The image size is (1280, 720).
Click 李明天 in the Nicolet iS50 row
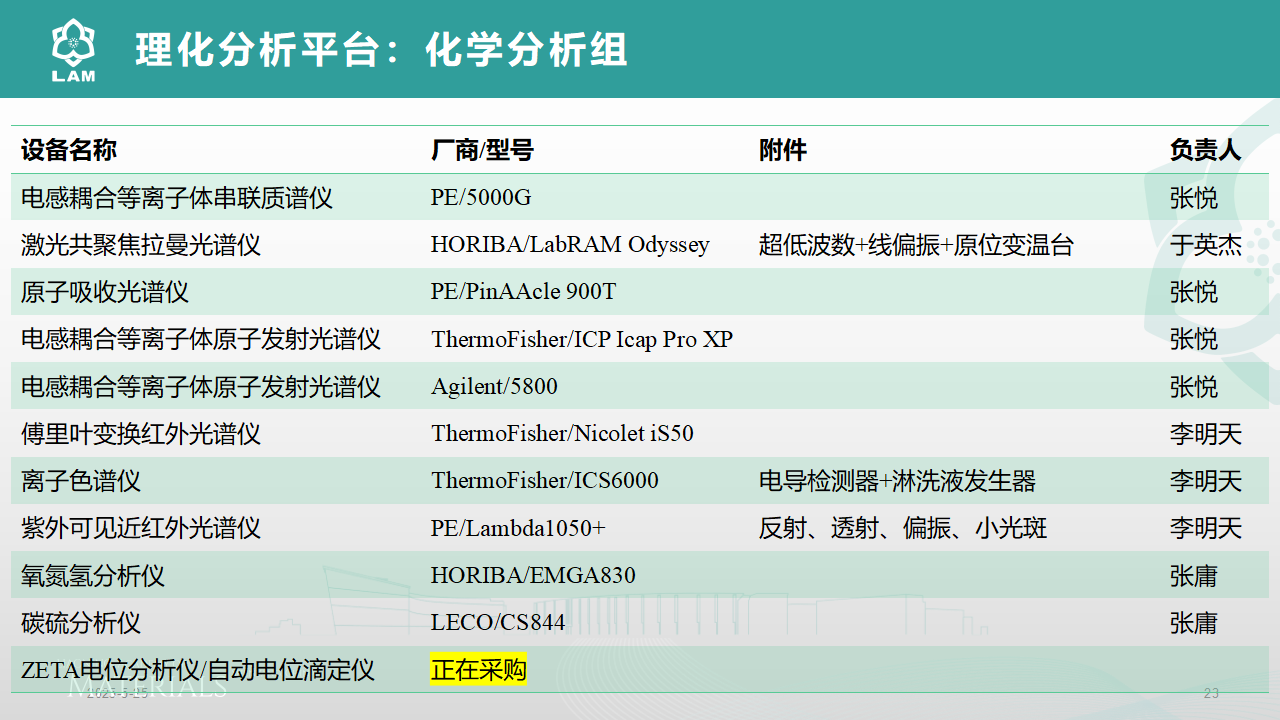click(x=1206, y=434)
